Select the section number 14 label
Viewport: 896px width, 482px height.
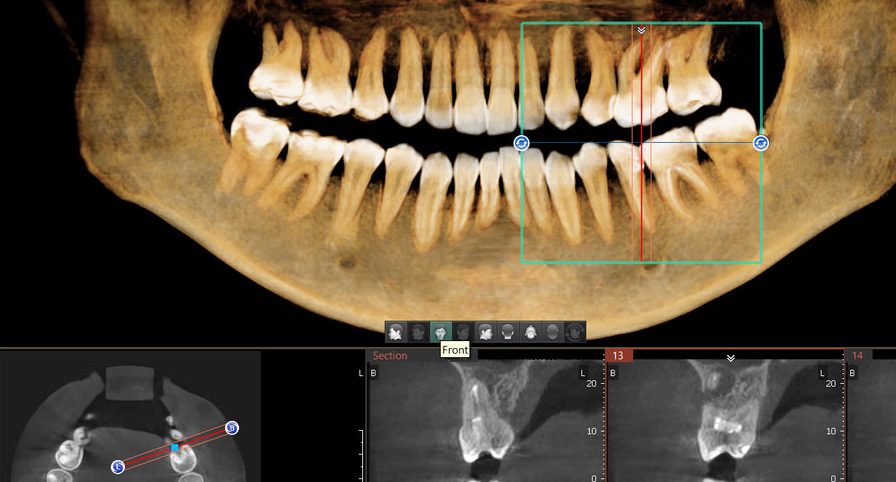tap(857, 355)
